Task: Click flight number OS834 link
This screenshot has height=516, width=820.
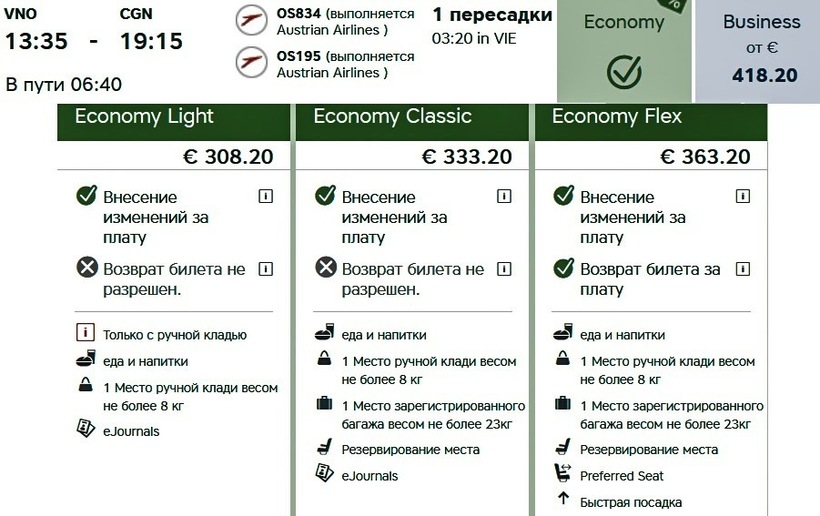Action: tap(300, 14)
